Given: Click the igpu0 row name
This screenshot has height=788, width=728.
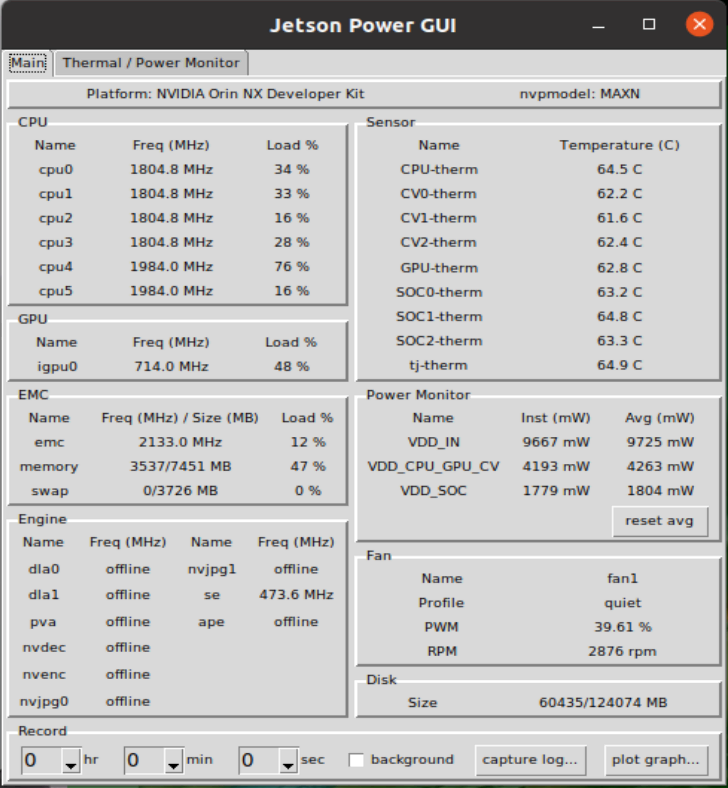Looking at the screenshot, I should 57,366.
